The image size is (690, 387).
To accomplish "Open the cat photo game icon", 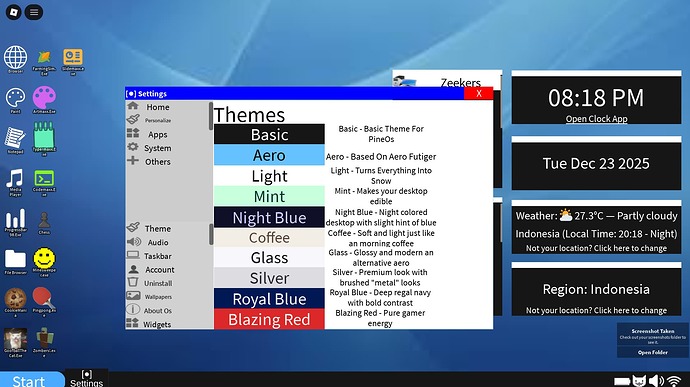I will coord(15,338).
